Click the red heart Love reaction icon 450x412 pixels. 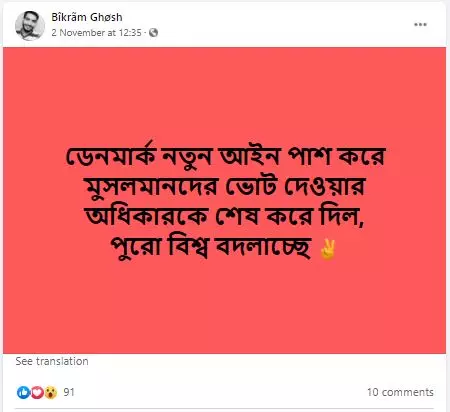point(37,392)
